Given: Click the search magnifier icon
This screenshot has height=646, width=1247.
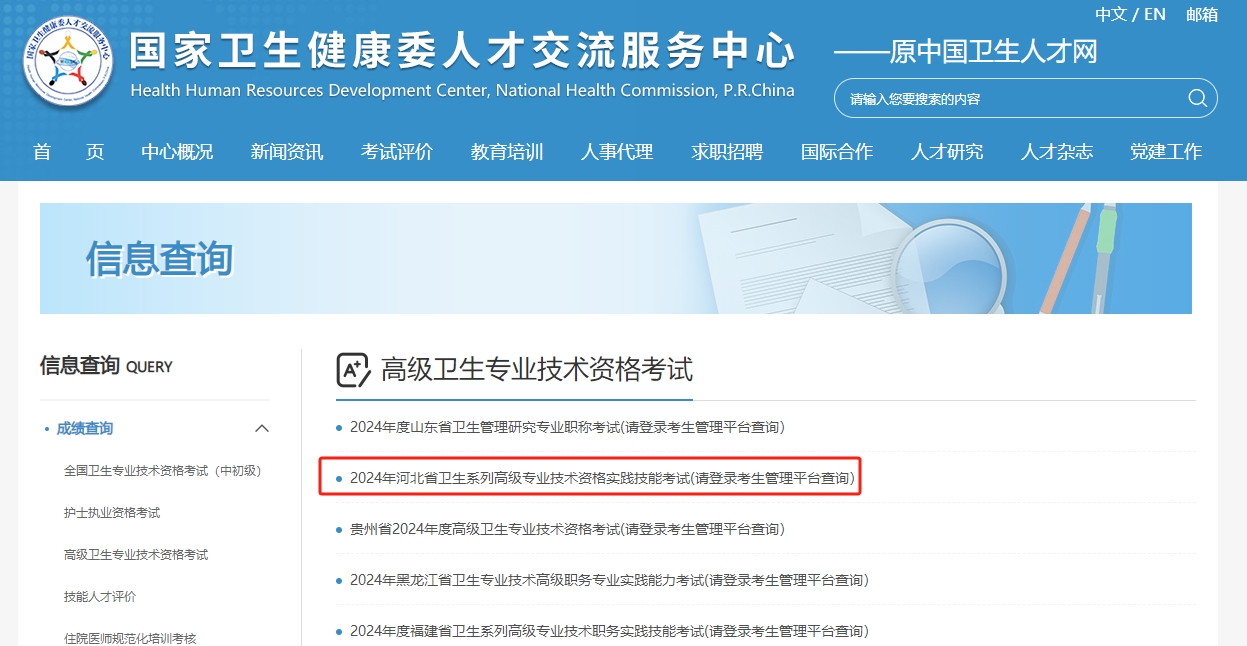Looking at the screenshot, I should (x=1197, y=98).
